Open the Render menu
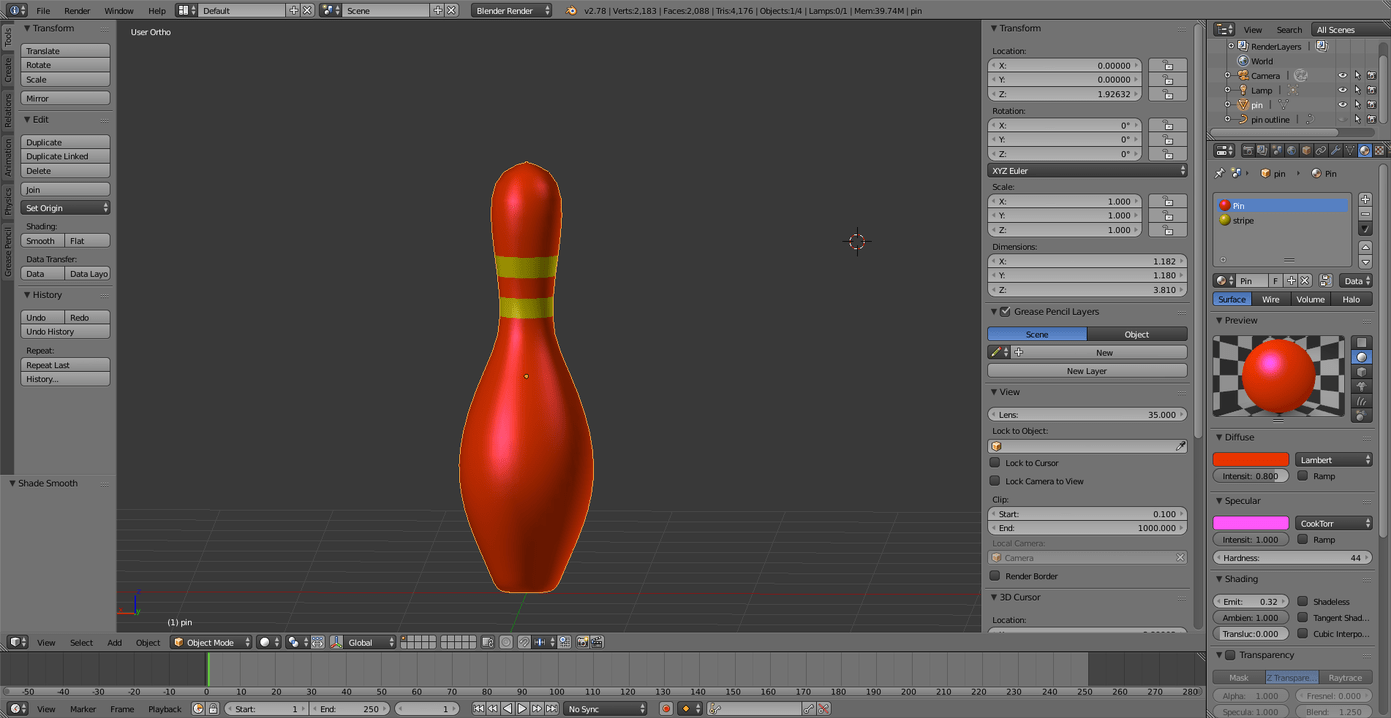Image resolution: width=1391 pixels, height=718 pixels. [x=77, y=10]
